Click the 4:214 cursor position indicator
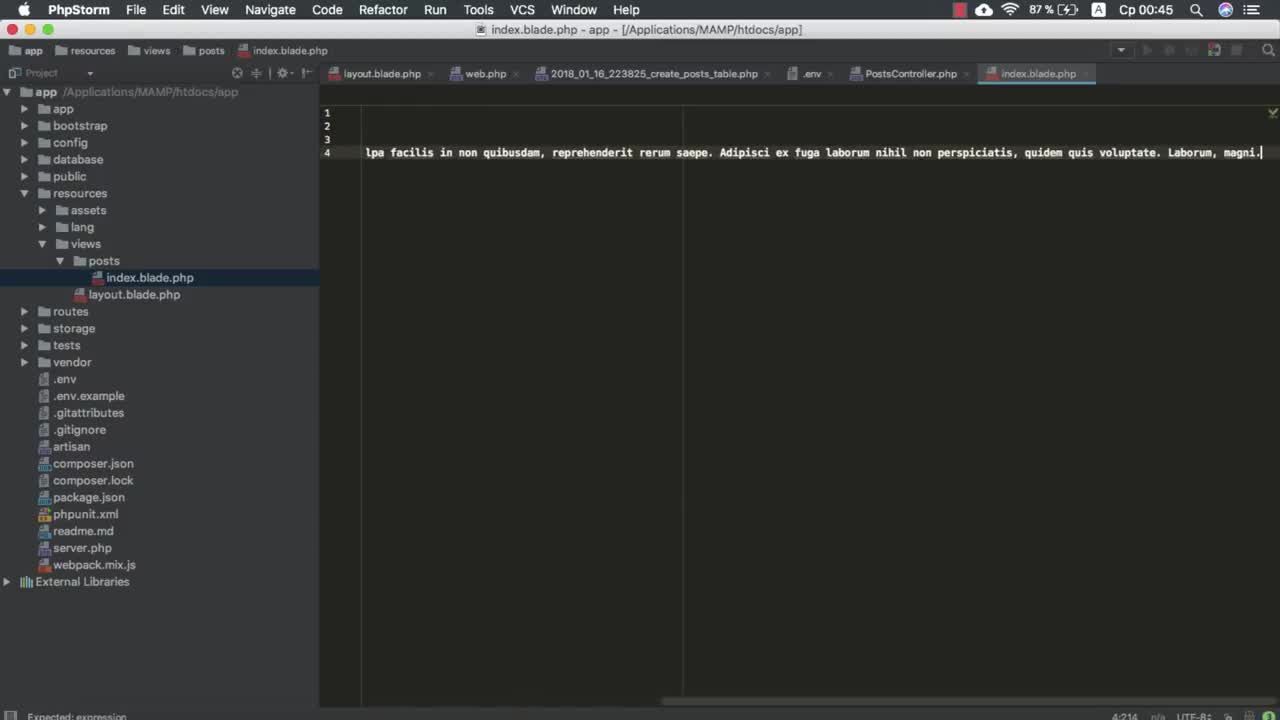 click(x=1125, y=716)
